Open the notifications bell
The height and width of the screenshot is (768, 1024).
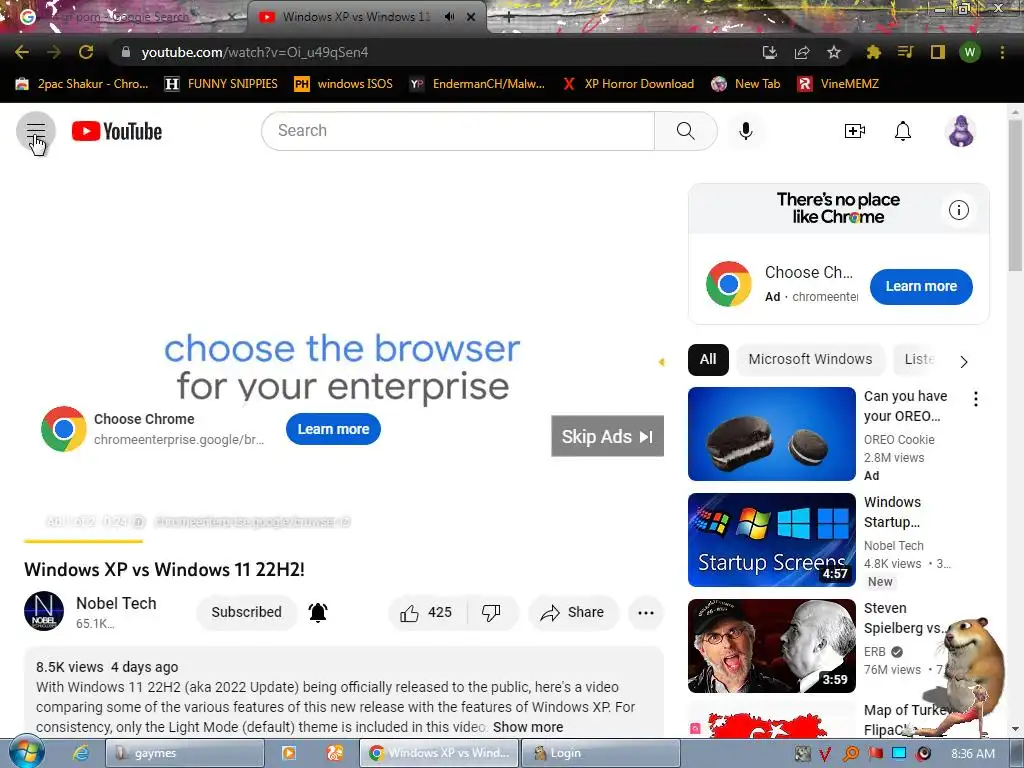[903, 131]
